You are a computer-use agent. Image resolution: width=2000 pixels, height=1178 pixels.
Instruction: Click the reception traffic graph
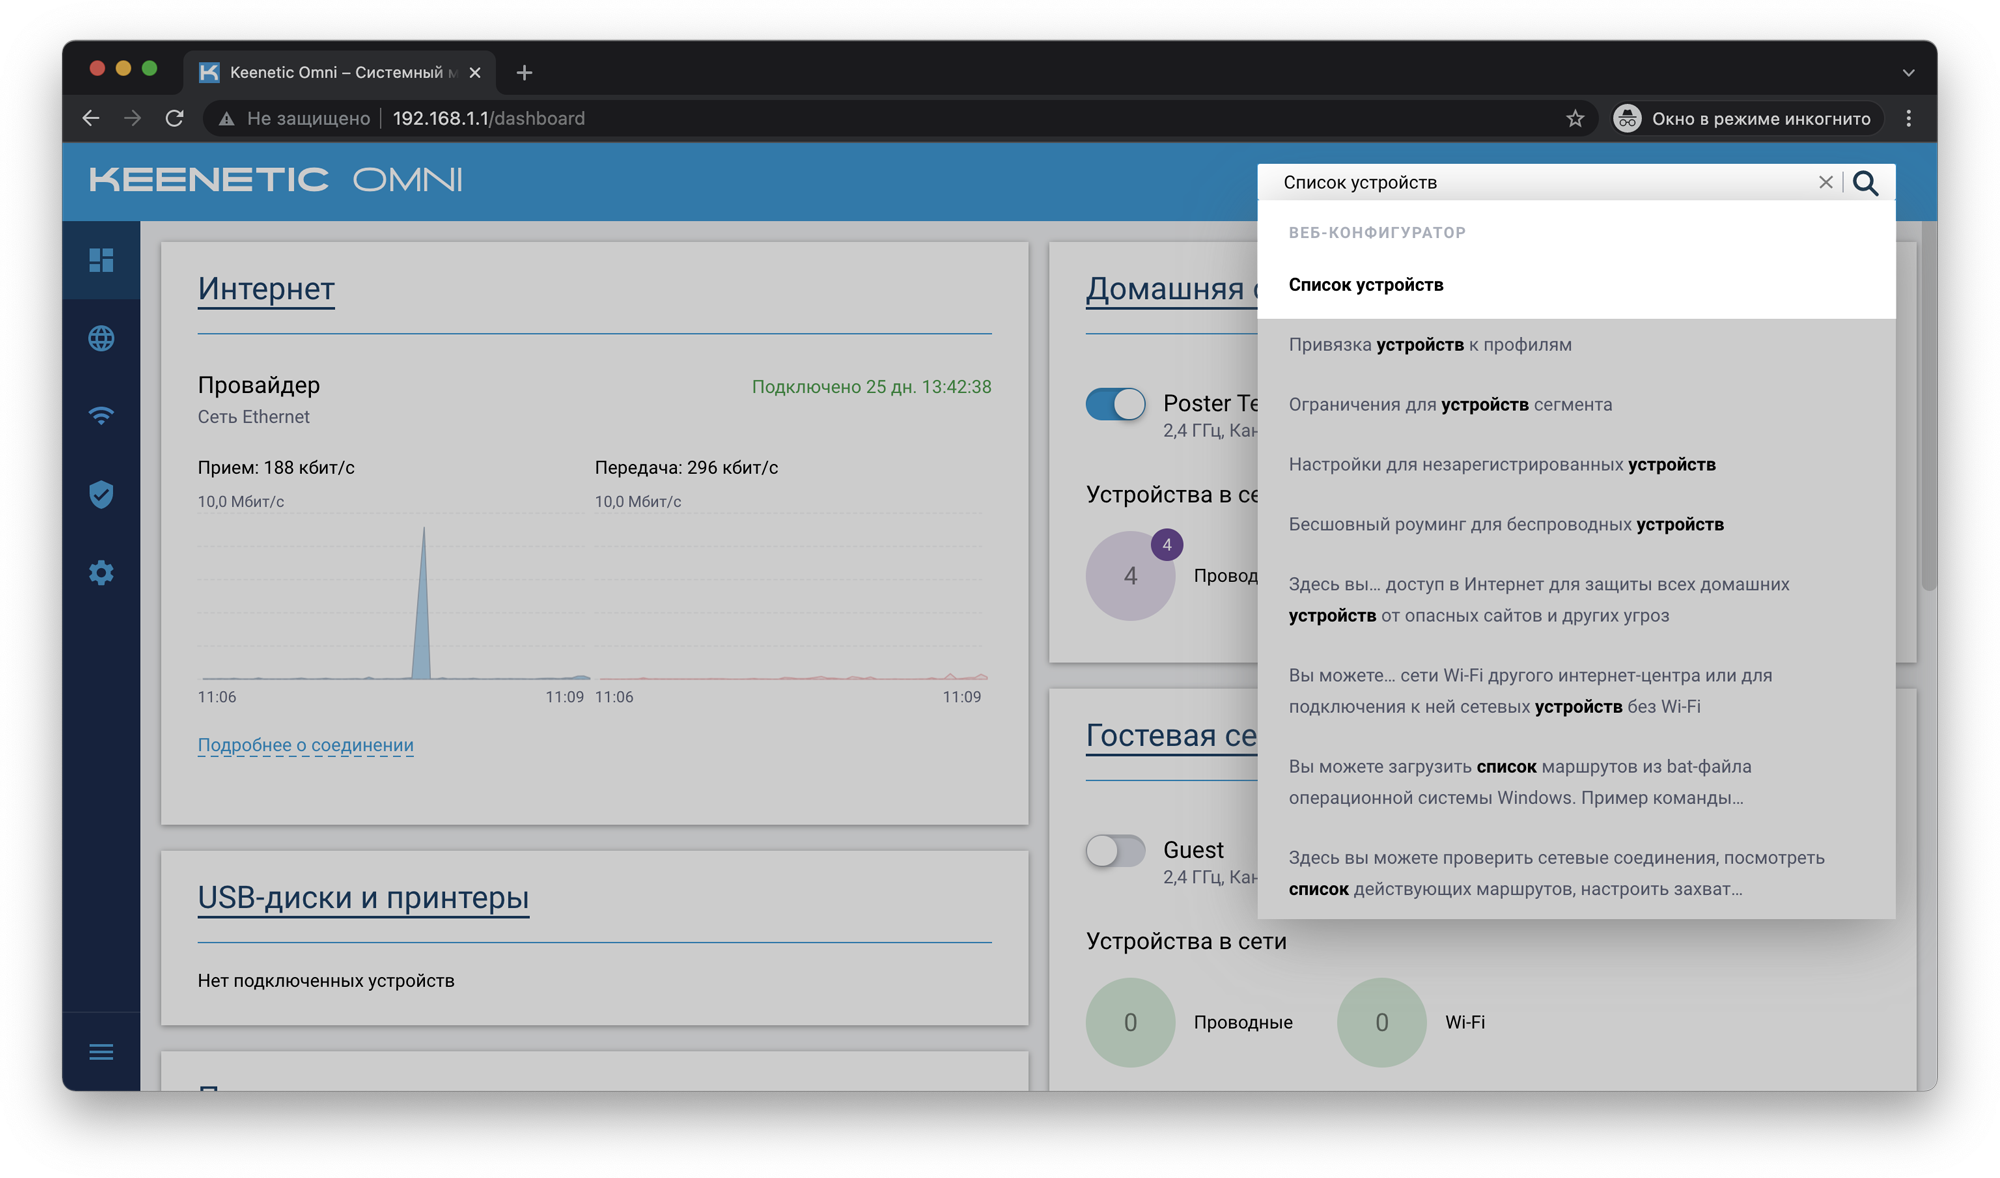392,597
